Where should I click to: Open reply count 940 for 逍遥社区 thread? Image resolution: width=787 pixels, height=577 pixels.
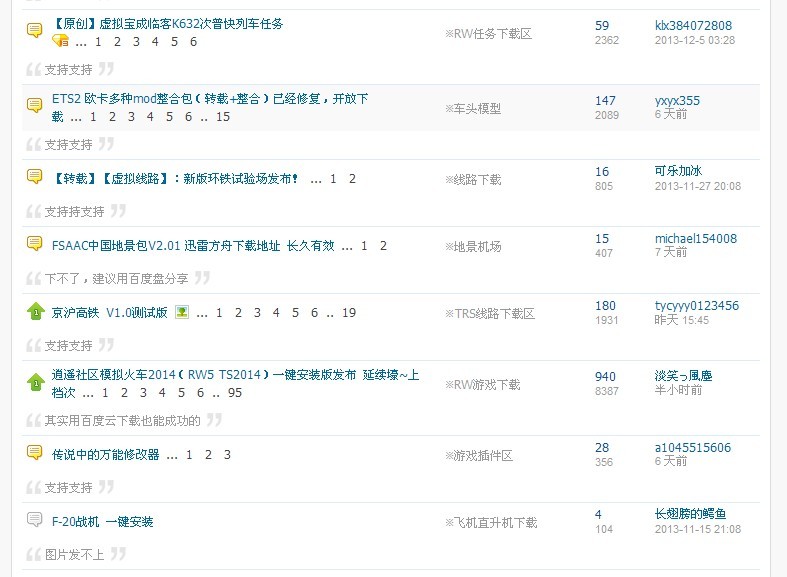[x=605, y=377]
